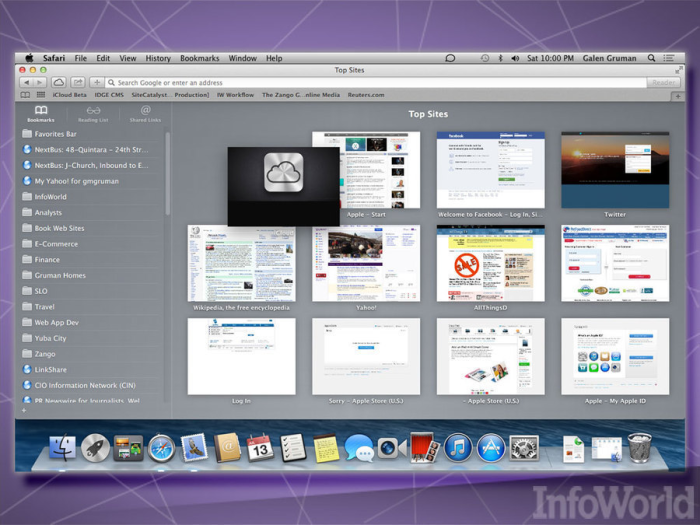Open the Bookmarks menu
Image resolution: width=700 pixels, height=525 pixels.
(200, 58)
